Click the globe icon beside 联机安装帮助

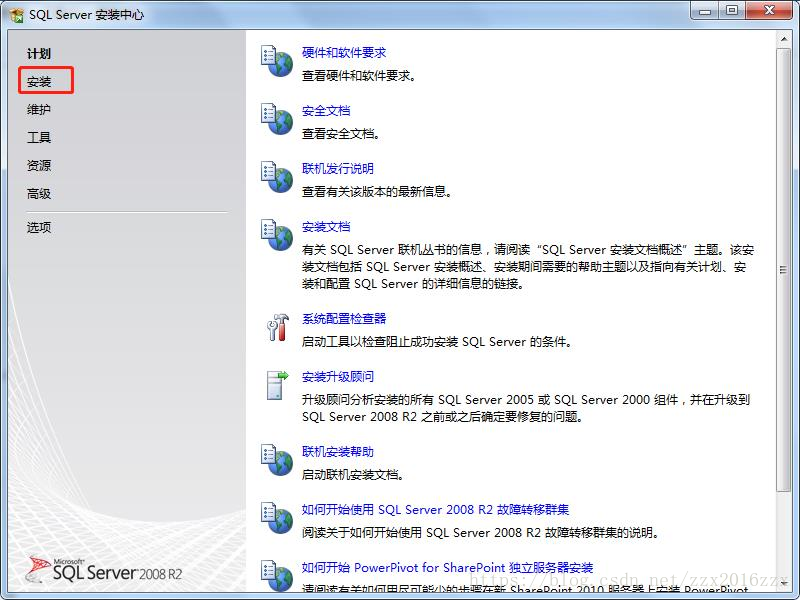277,460
